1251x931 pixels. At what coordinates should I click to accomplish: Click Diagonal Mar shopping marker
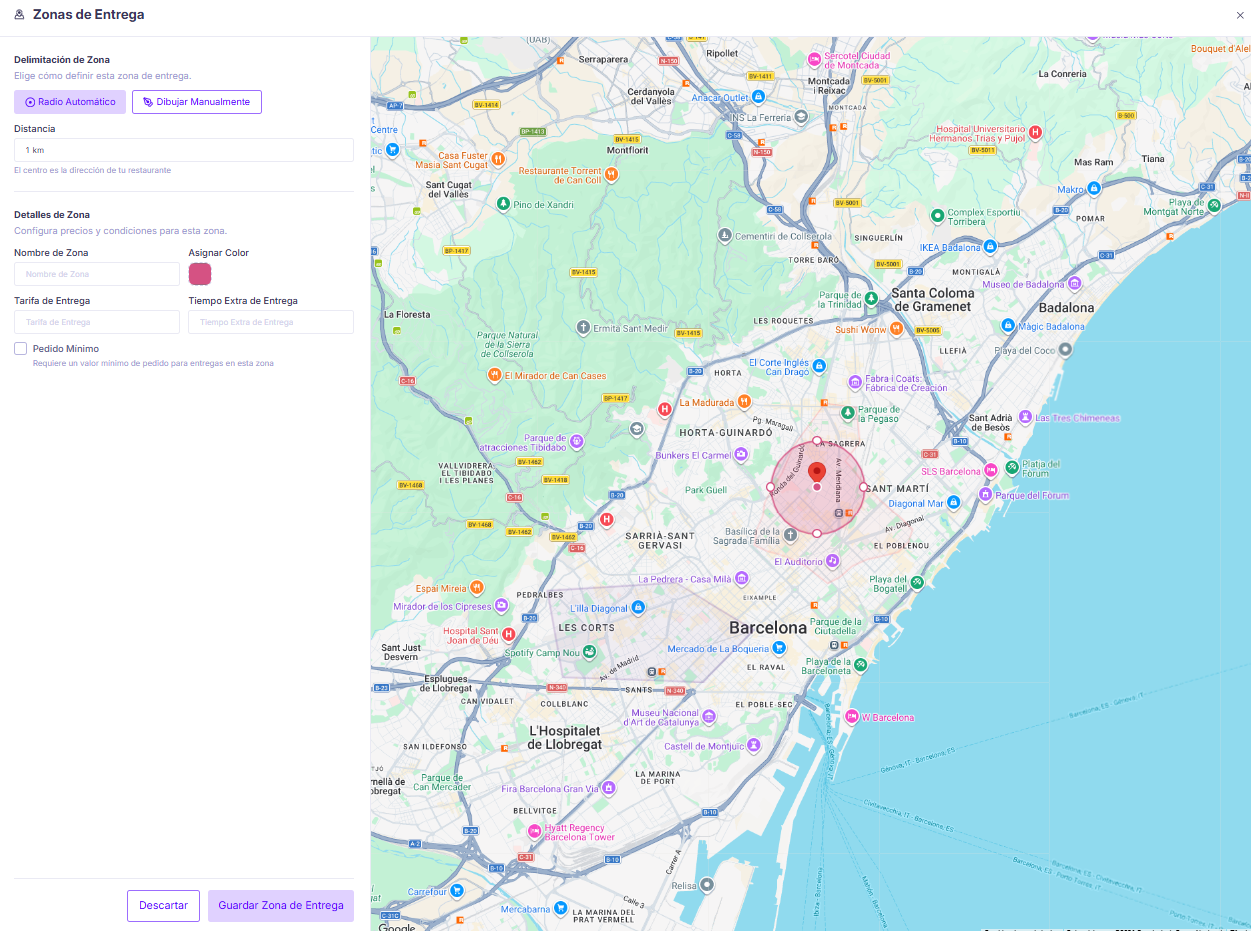953,502
